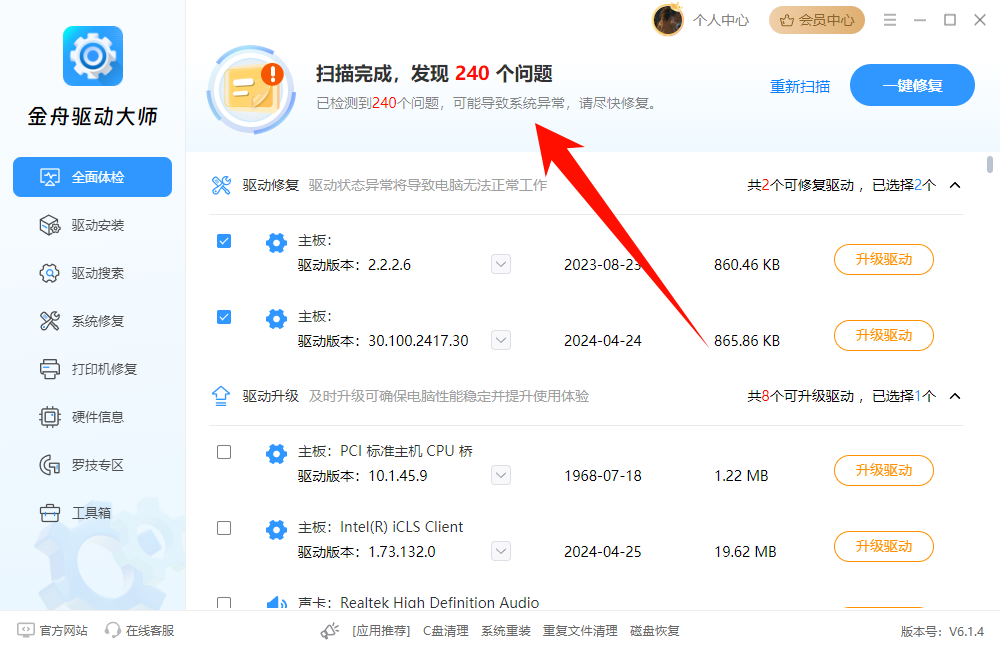Open the version dropdown for driver 2.2.2.6
The image size is (1000, 650).
pyautogui.click(x=500, y=264)
